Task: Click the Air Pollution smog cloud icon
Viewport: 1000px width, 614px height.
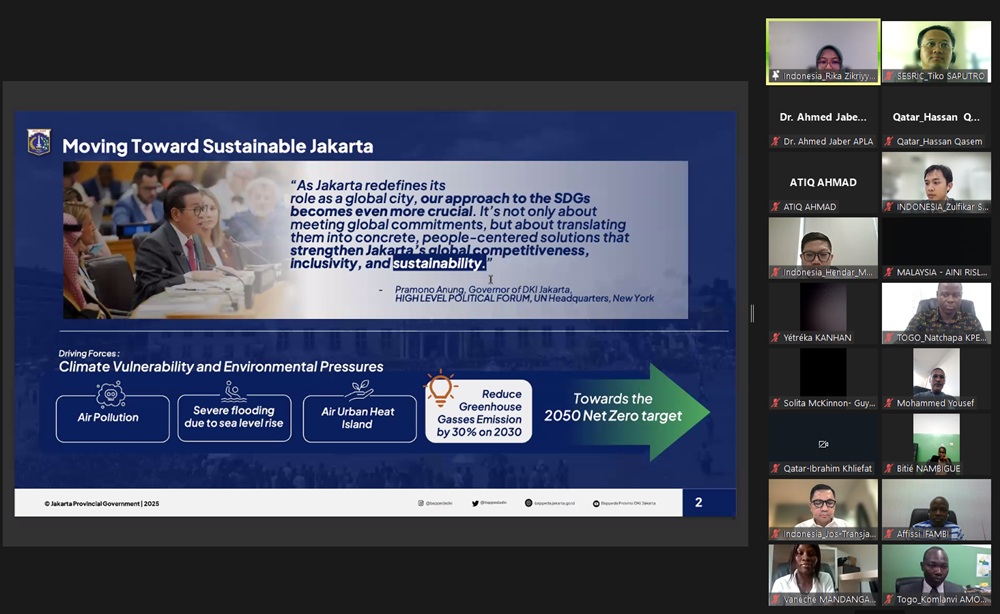Action: click(x=109, y=392)
